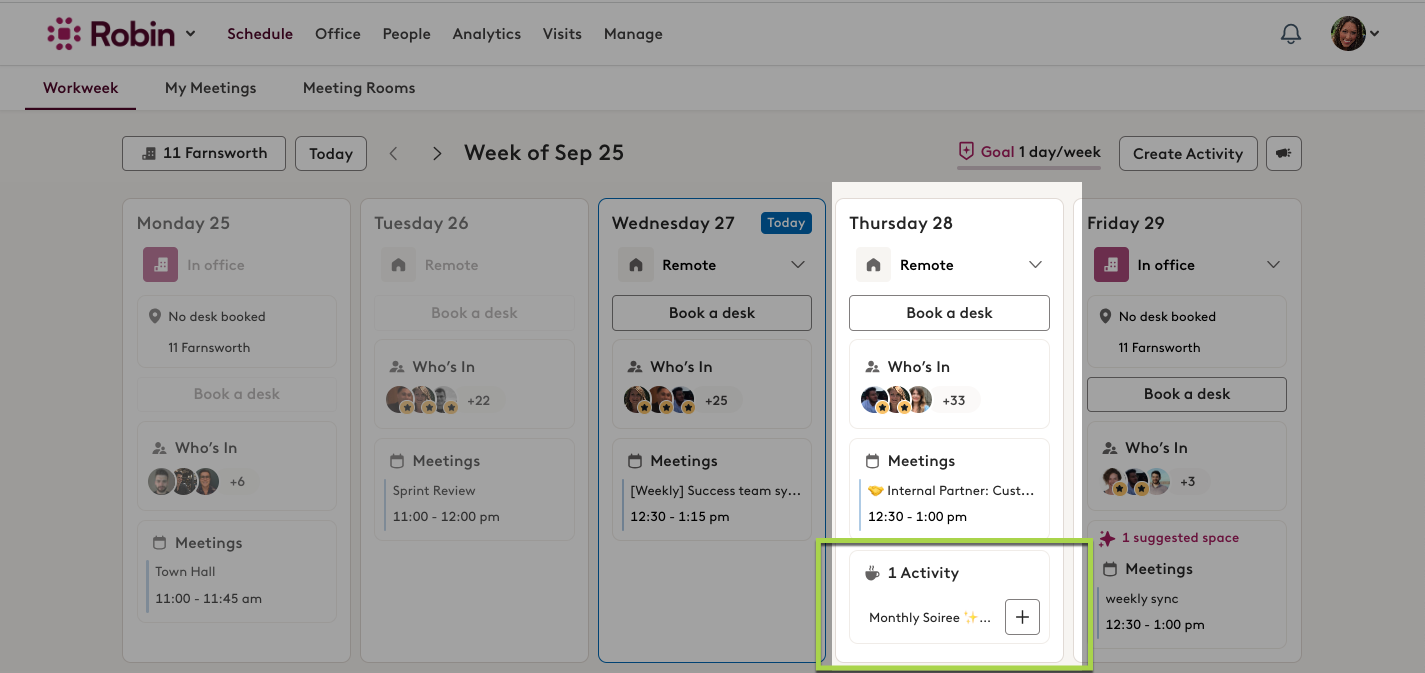Click the announcements megaphone icon
The width and height of the screenshot is (1425, 673).
click(x=1284, y=153)
